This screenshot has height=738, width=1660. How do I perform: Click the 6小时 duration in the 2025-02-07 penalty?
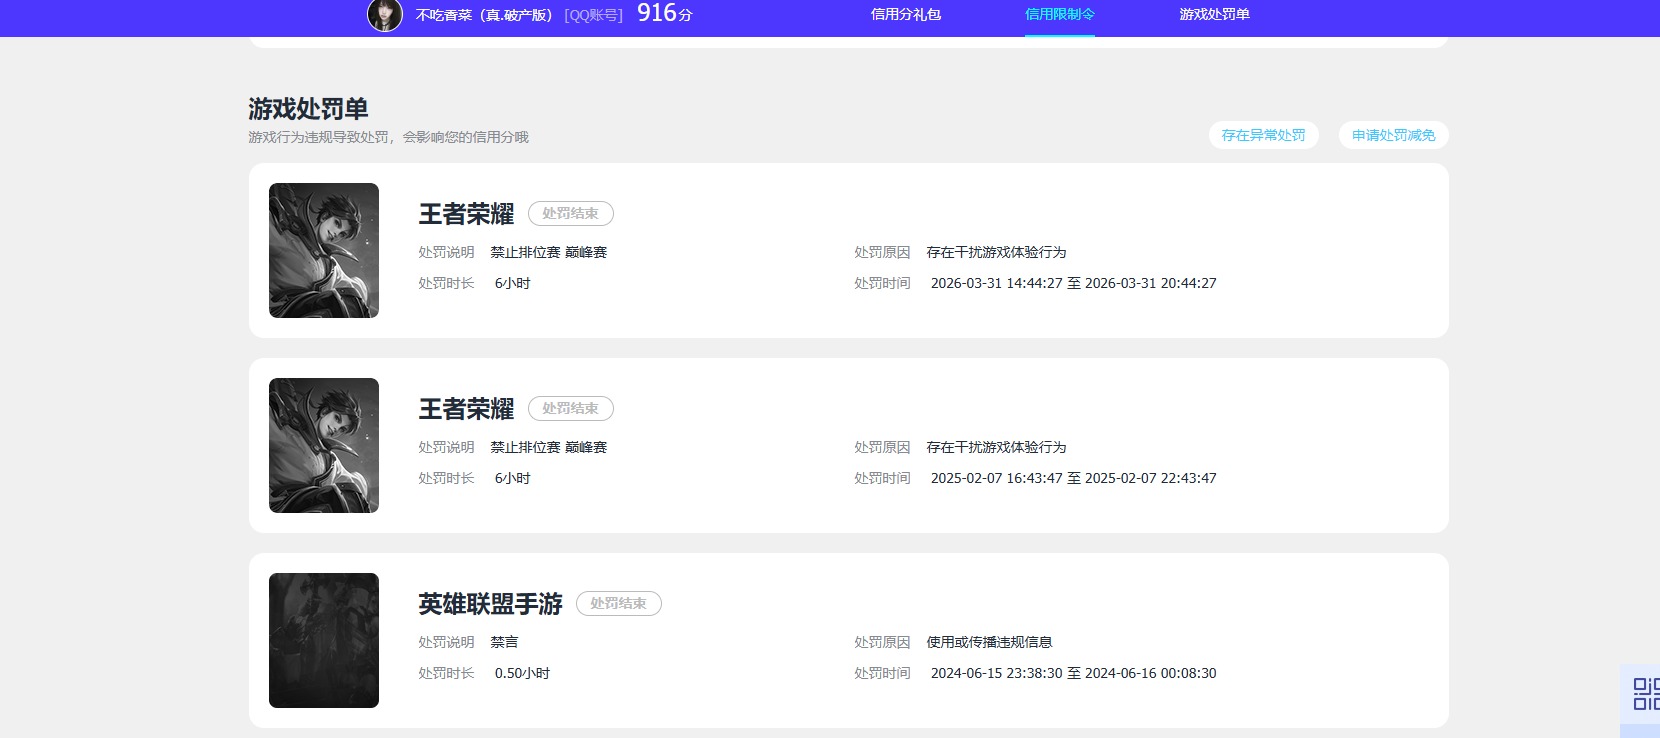(513, 478)
